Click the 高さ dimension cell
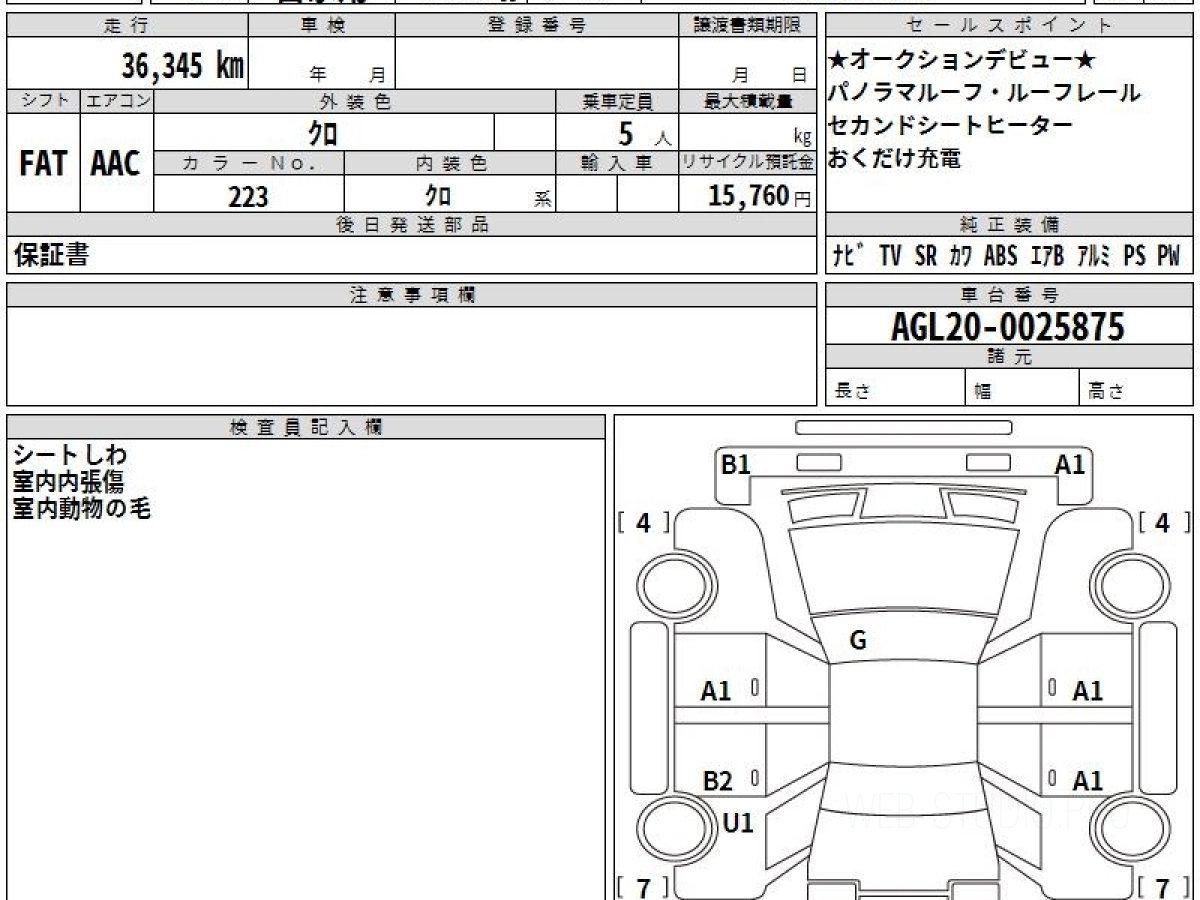The image size is (1200, 900). tap(1136, 388)
